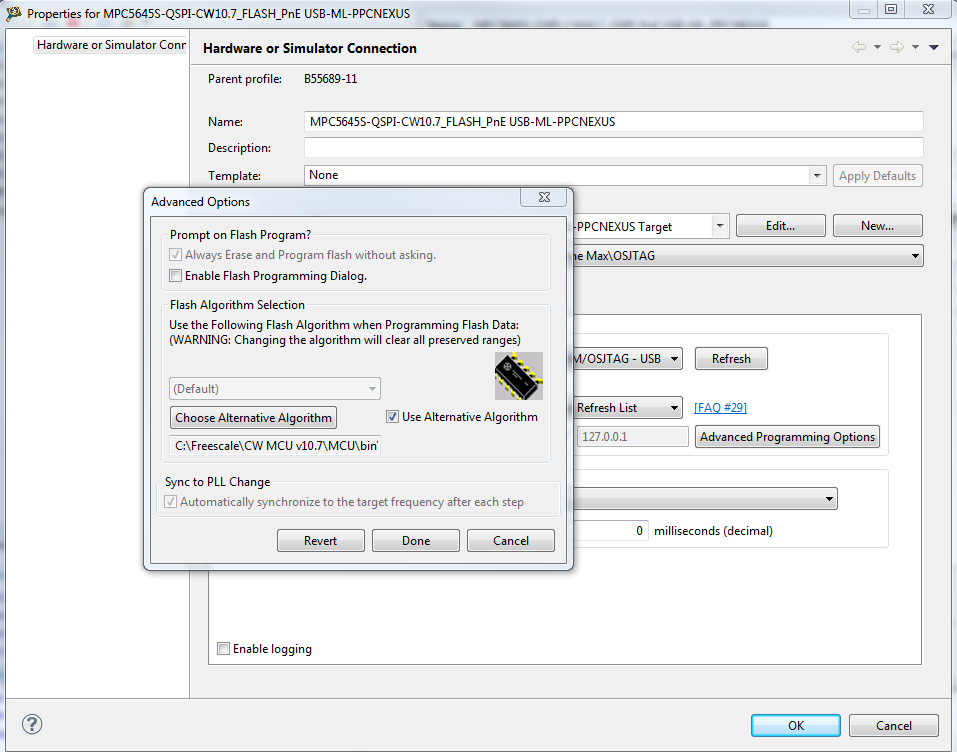The image size is (957, 752).
Task: Click the Properties window title icon
Action: coord(13,13)
